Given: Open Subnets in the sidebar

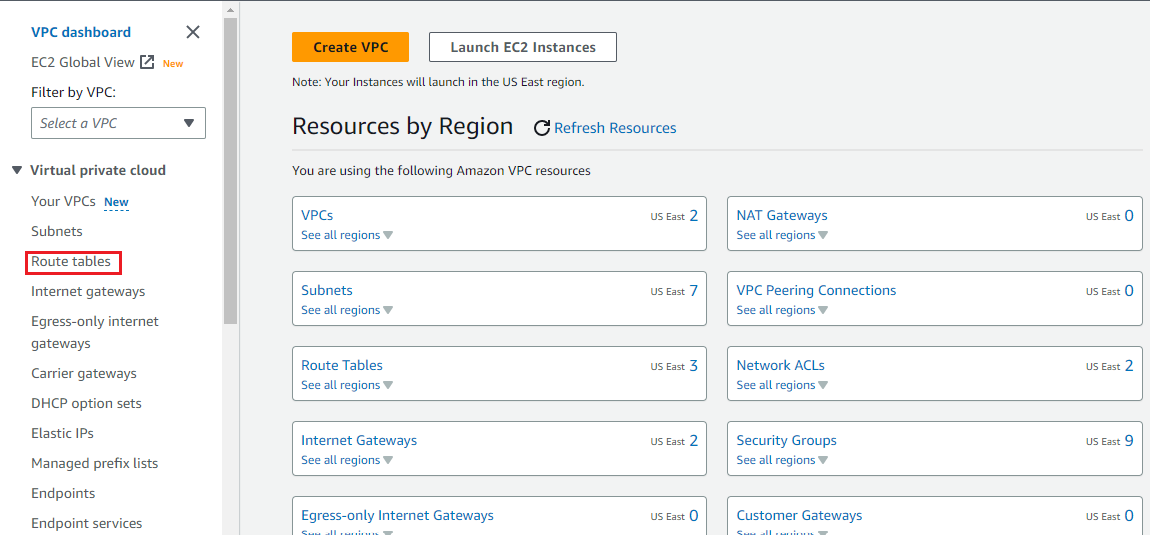Looking at the screenshot, I should [x=56, y=231].
